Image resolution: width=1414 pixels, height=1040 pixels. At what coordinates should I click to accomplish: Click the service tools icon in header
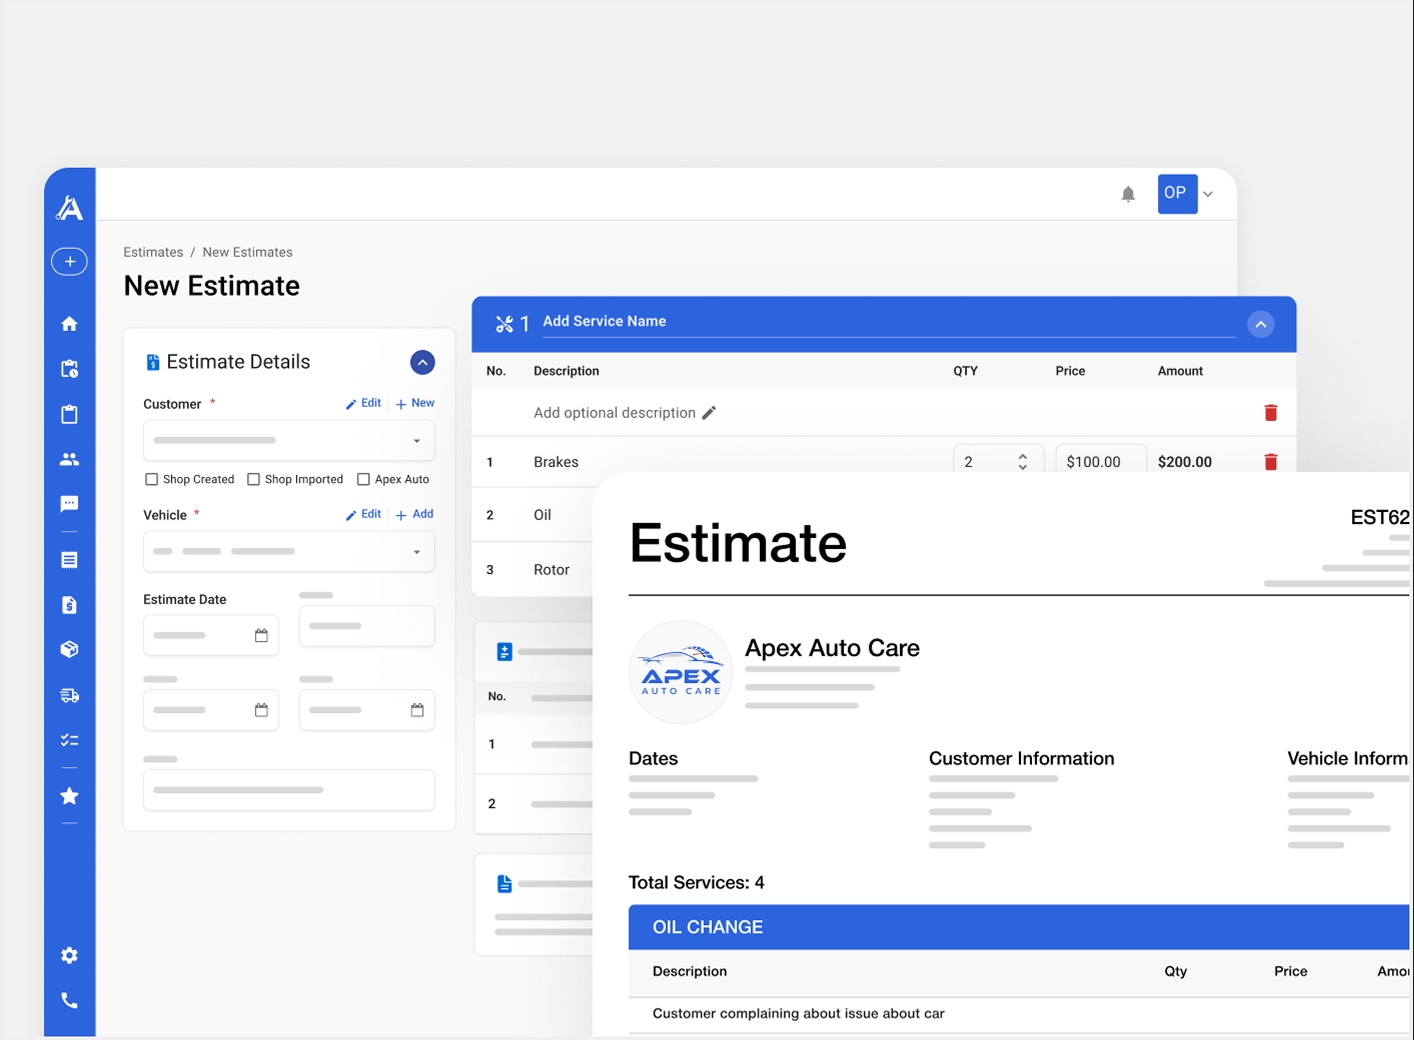tap(504, 324)
